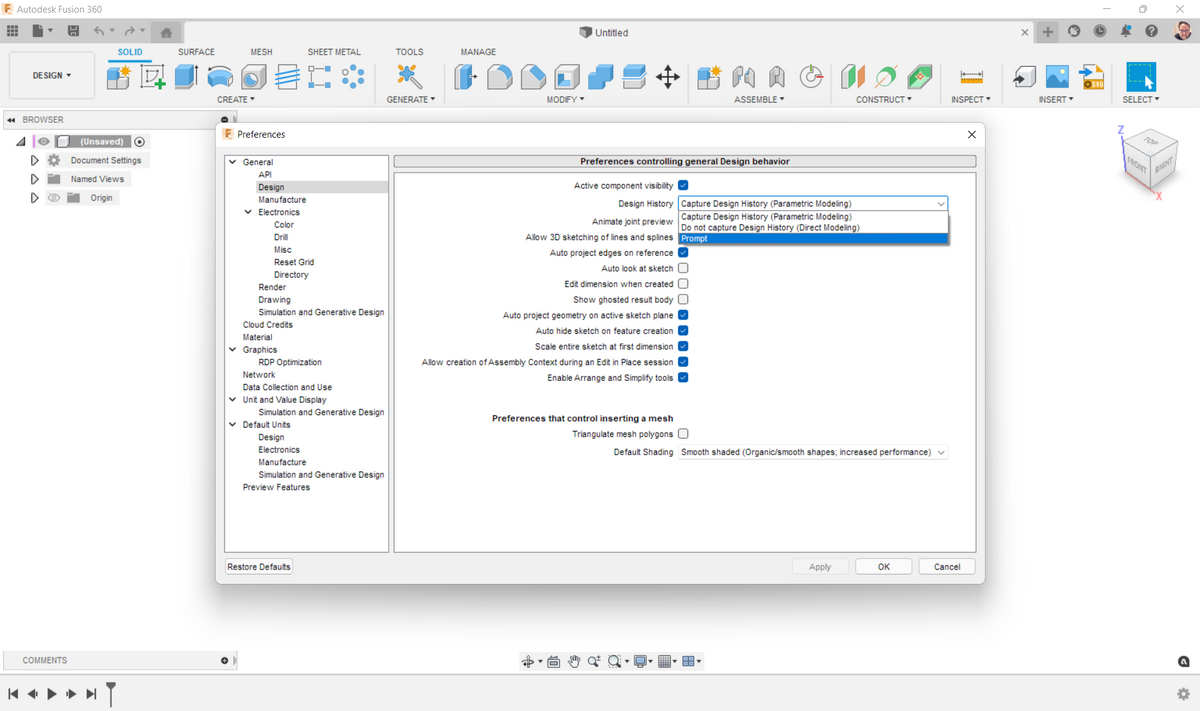Click the Orbit navigation icon at the bottom
Screen dimensions: 1200x711
coord(528,662)
